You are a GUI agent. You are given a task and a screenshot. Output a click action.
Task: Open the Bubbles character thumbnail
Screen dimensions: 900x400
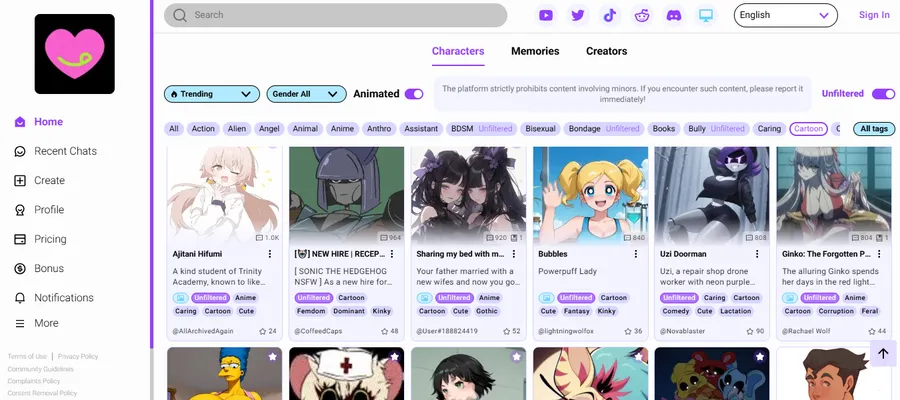(591, 196)
